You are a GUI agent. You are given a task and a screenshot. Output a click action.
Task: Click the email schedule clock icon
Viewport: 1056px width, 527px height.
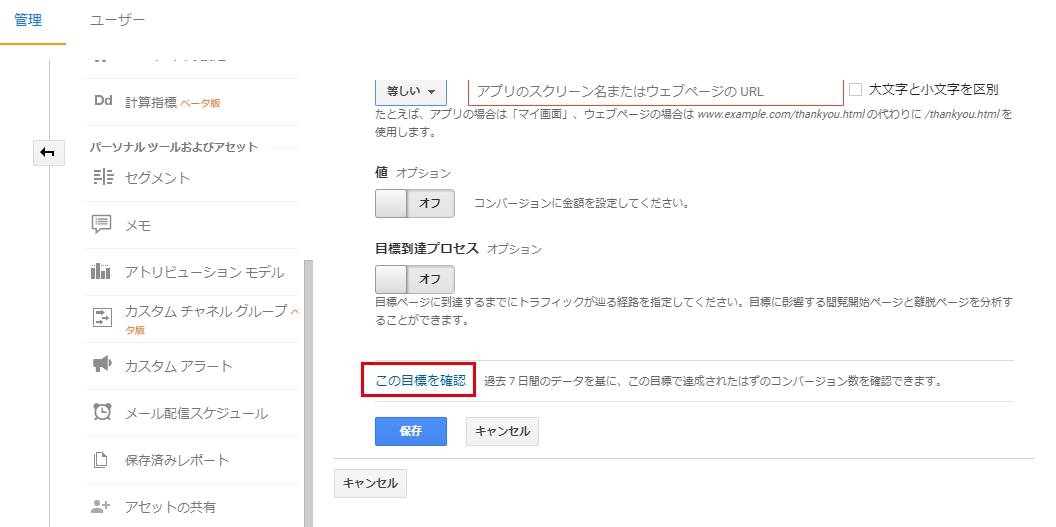tap(101, 413)
